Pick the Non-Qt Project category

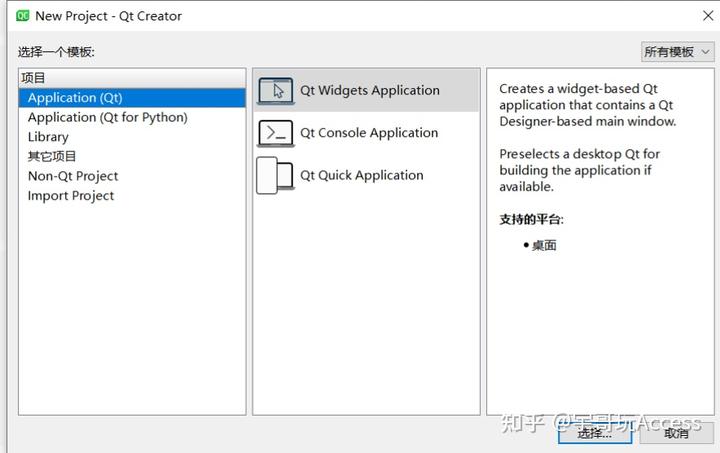(73, 176)
